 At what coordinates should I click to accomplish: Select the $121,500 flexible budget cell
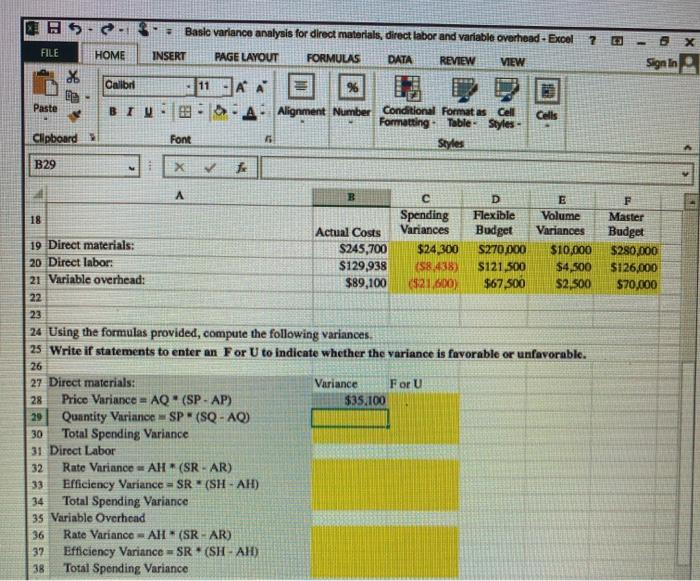[x=495, y=267]
